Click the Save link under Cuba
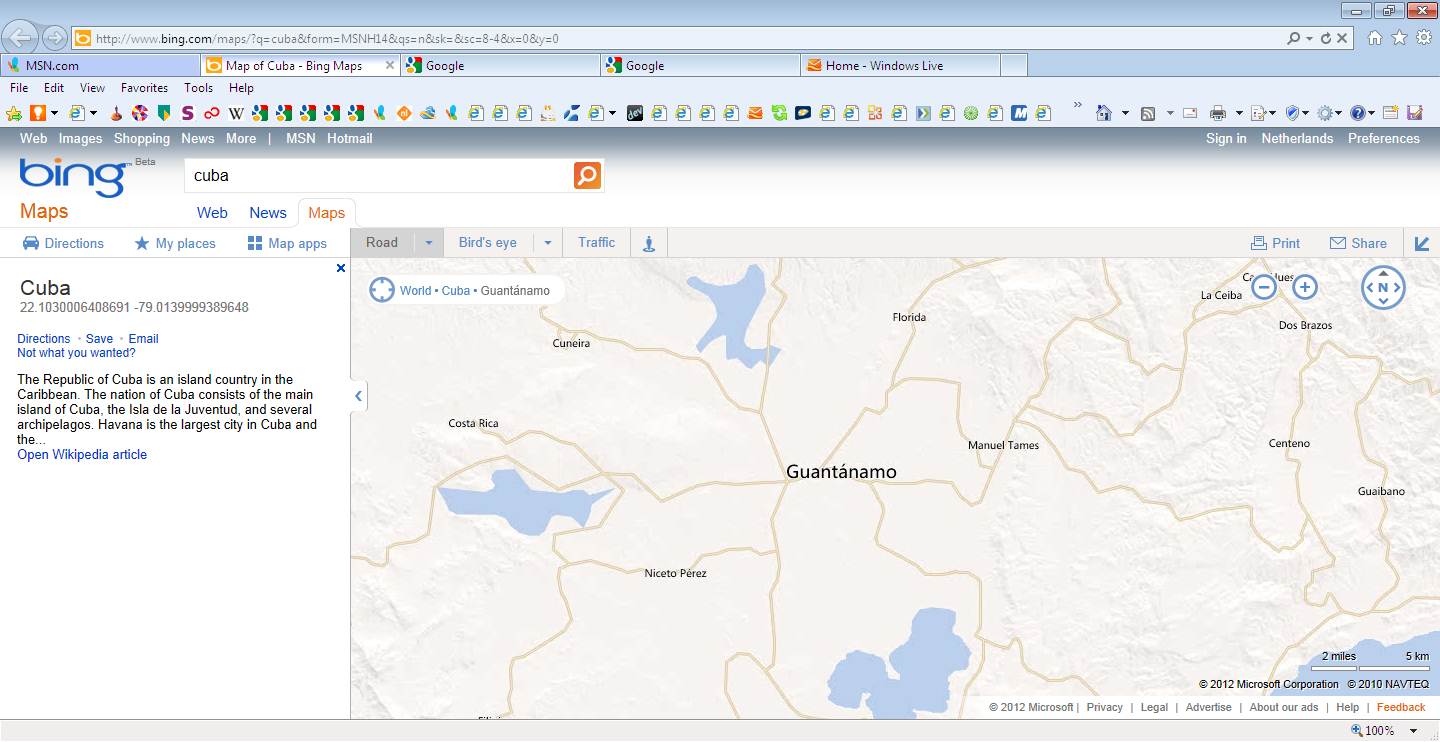Image resolution: width=1440 pixels, height=742 pixels. coord(99,339)
